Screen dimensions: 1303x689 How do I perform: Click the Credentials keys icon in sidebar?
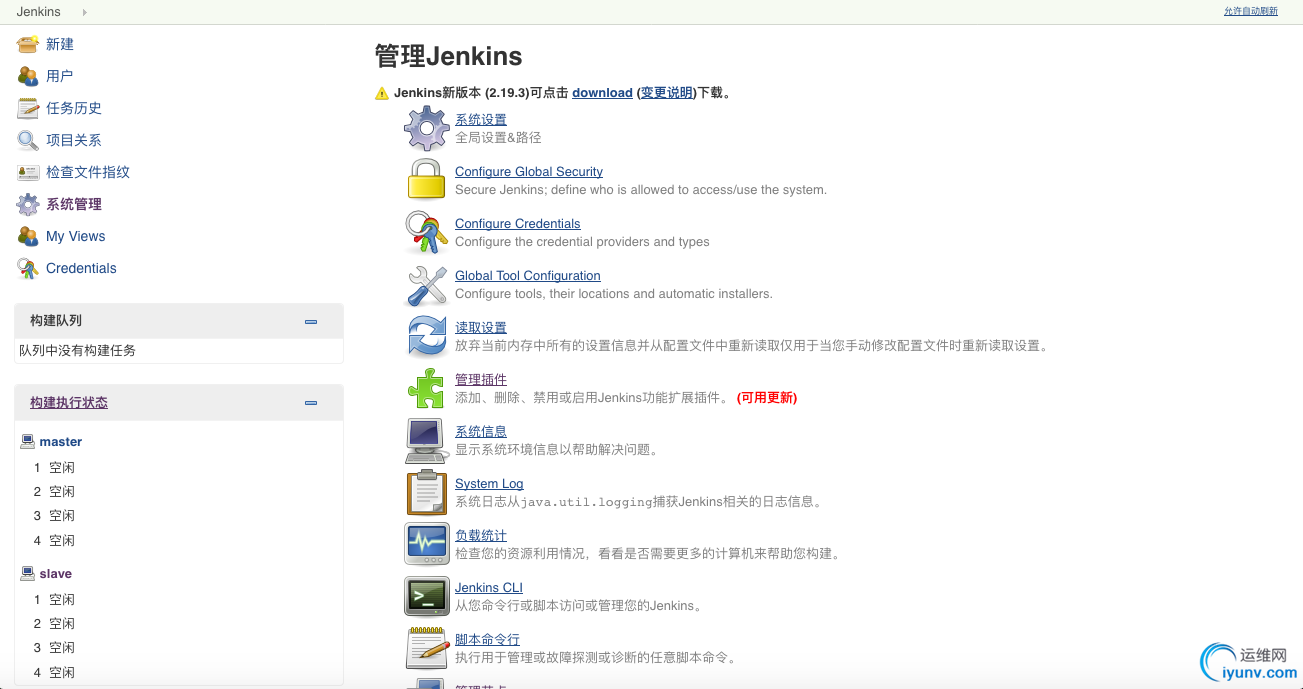(28, 268)
